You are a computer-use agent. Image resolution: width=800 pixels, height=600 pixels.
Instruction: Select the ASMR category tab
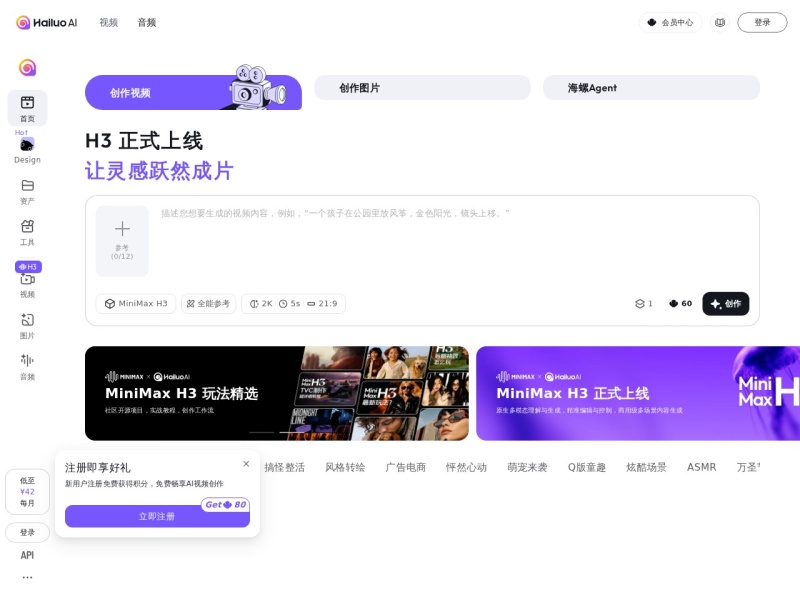pos(702,467)
